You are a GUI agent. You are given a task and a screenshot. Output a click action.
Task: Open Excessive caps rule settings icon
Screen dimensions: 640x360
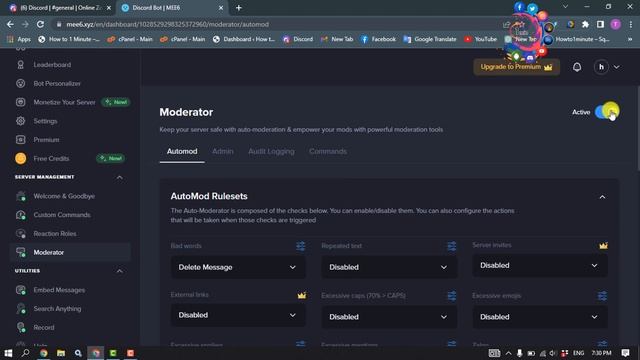click(451, 296)
